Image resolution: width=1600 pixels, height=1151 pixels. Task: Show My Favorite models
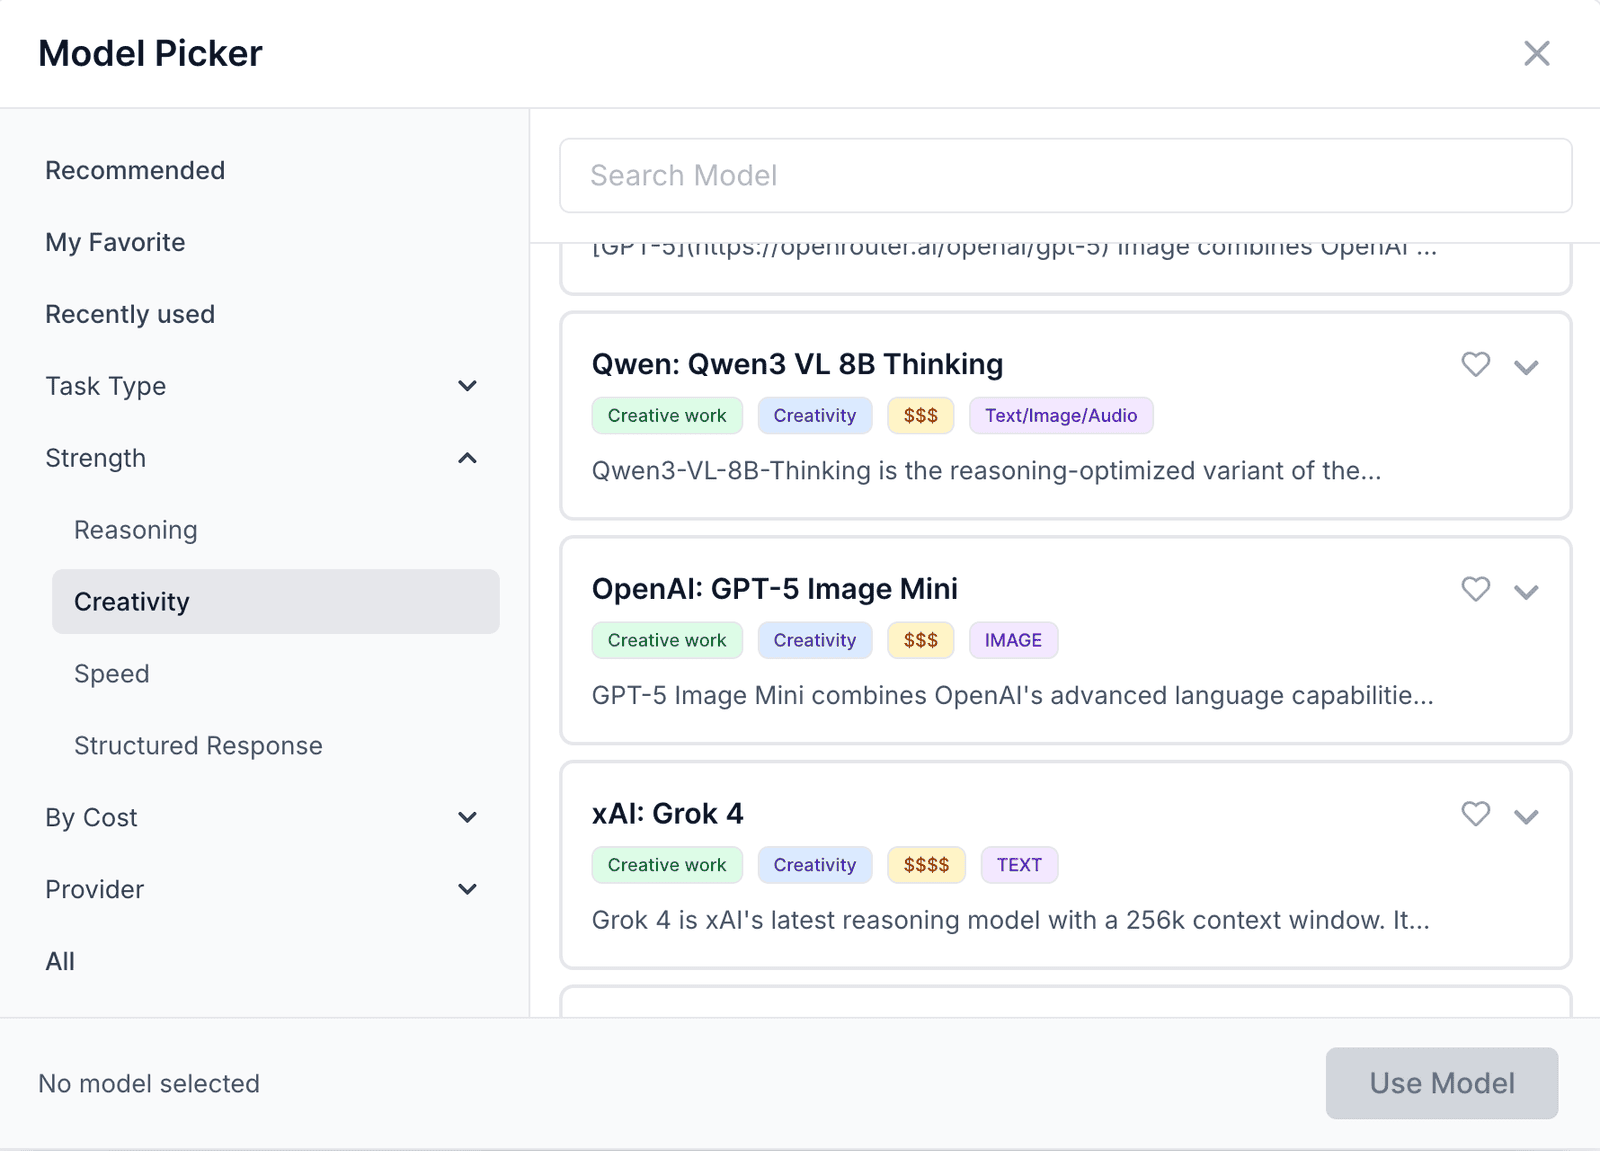(115, 243)
